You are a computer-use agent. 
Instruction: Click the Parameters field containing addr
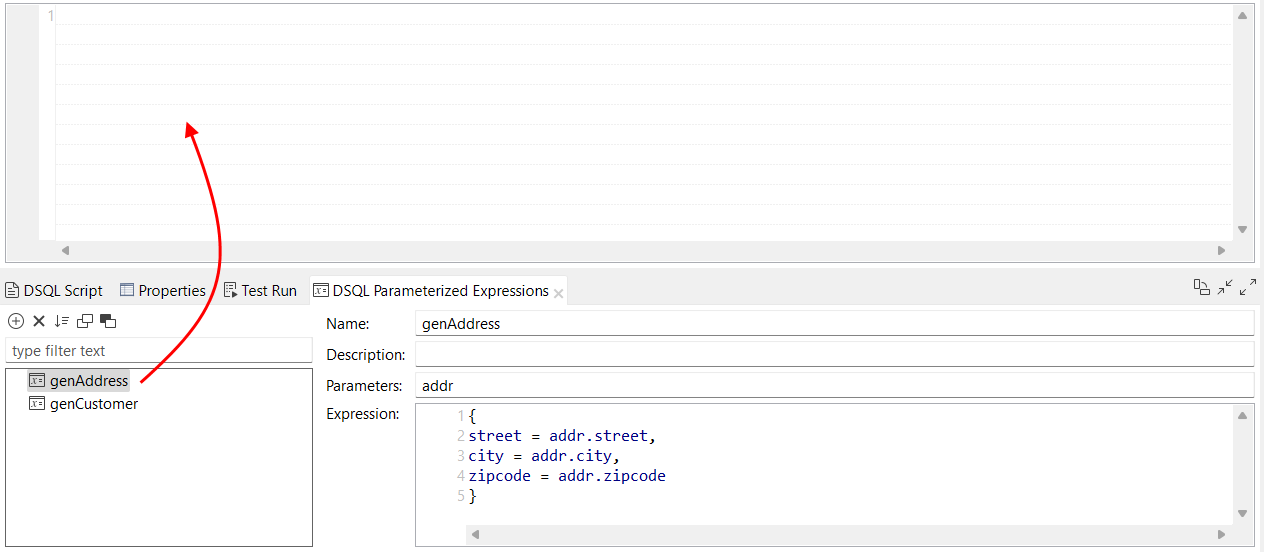(833, 385)
